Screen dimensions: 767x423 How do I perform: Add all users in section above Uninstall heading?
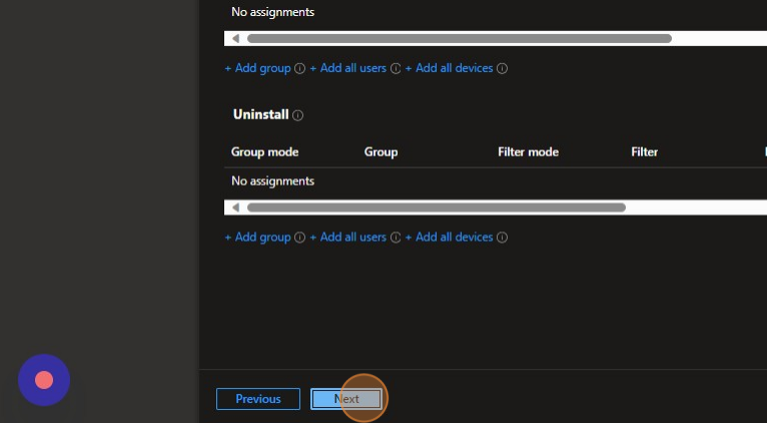click(x=348, y=69)
